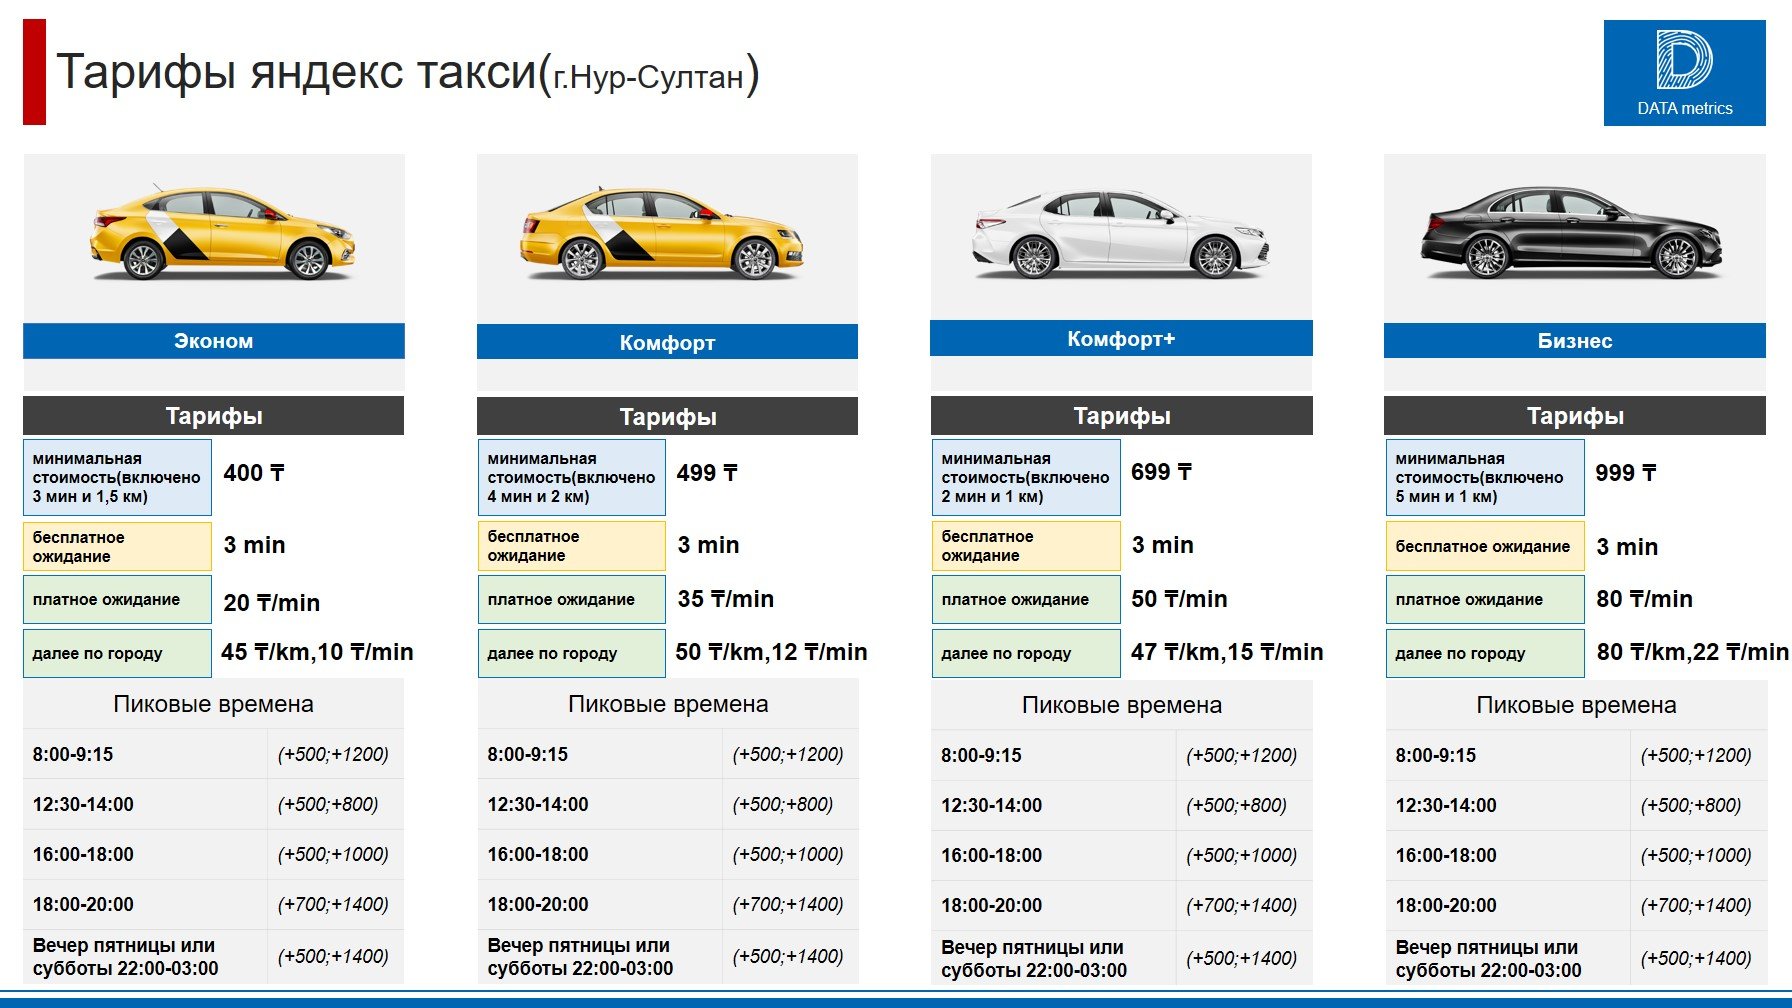Click the 999 ₸ minimum price in Бизнес

1625,473
